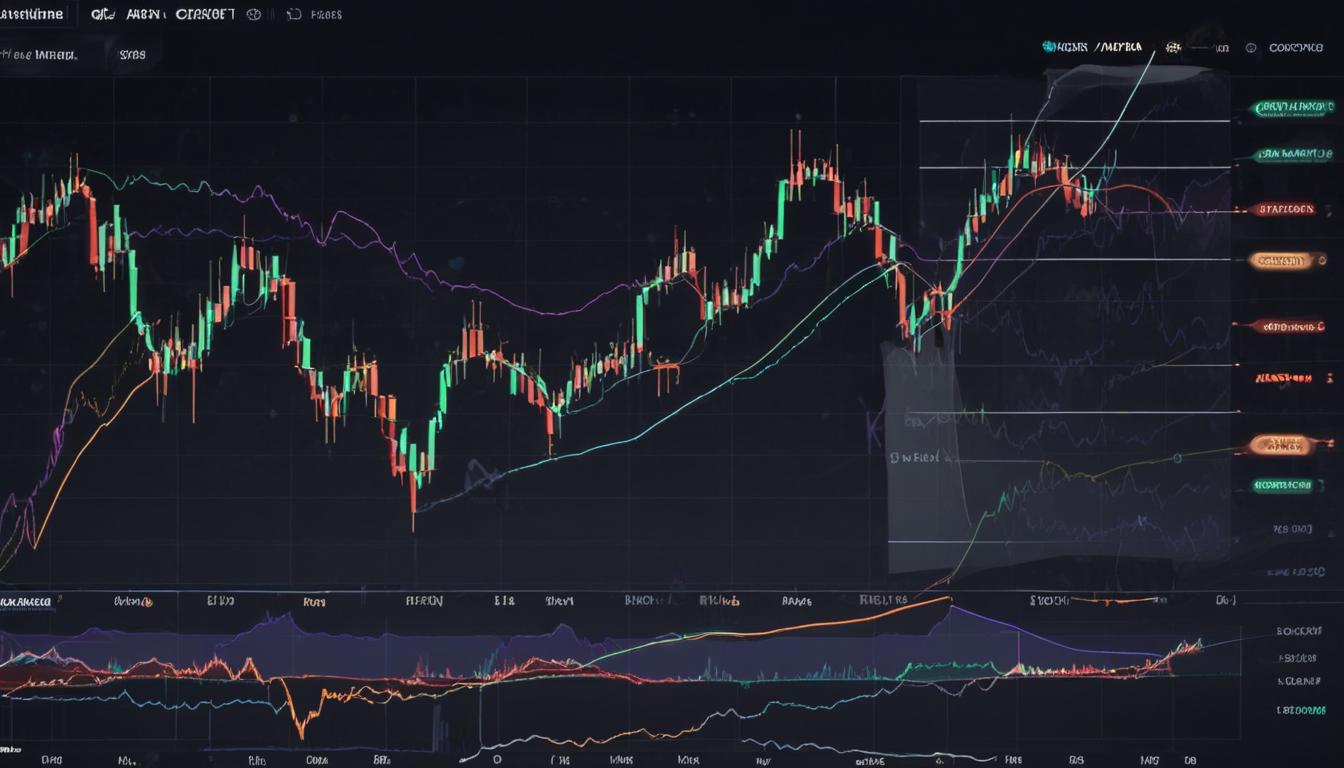Click the round icon beside the far top-right label
This screenshot has height=768, width=1344.
point(1250,47)
